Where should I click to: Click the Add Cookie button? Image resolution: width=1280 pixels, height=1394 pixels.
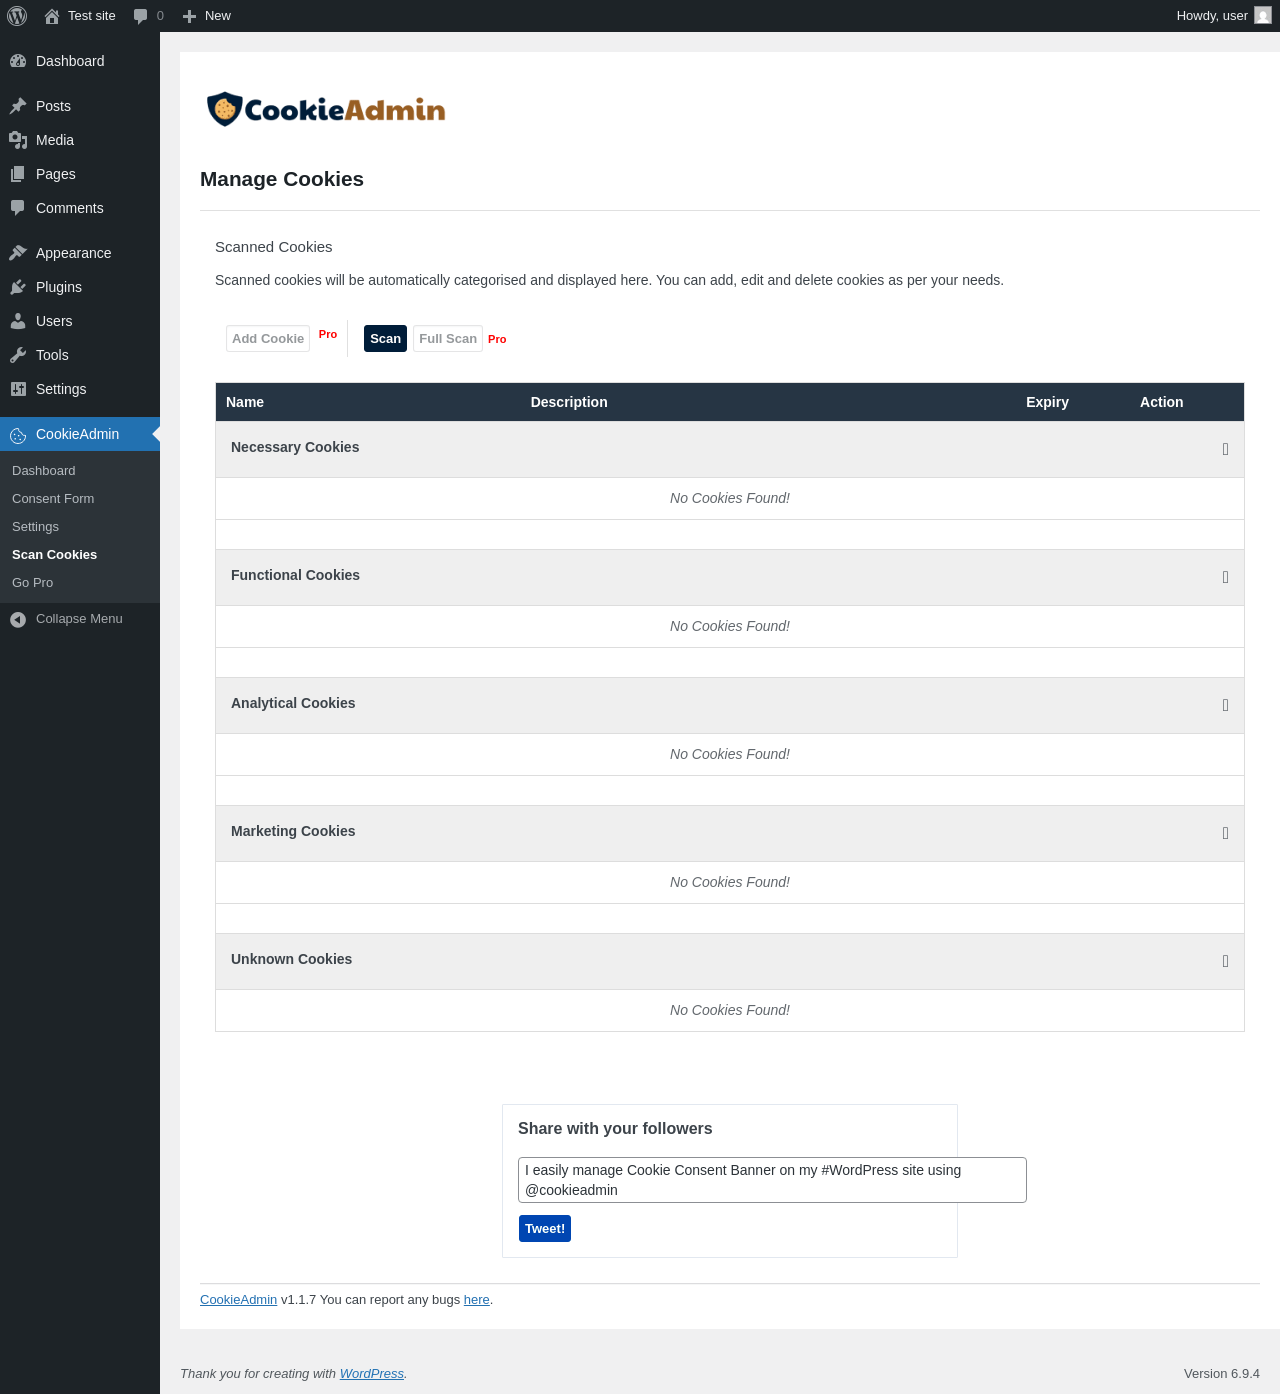(x=268, y=339)
